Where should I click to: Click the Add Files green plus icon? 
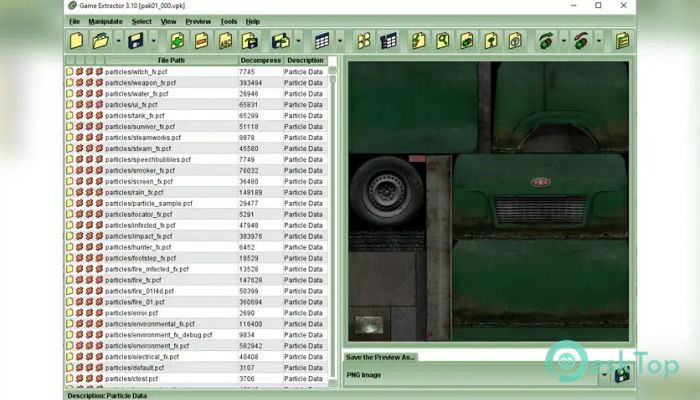tap(177, 41)
